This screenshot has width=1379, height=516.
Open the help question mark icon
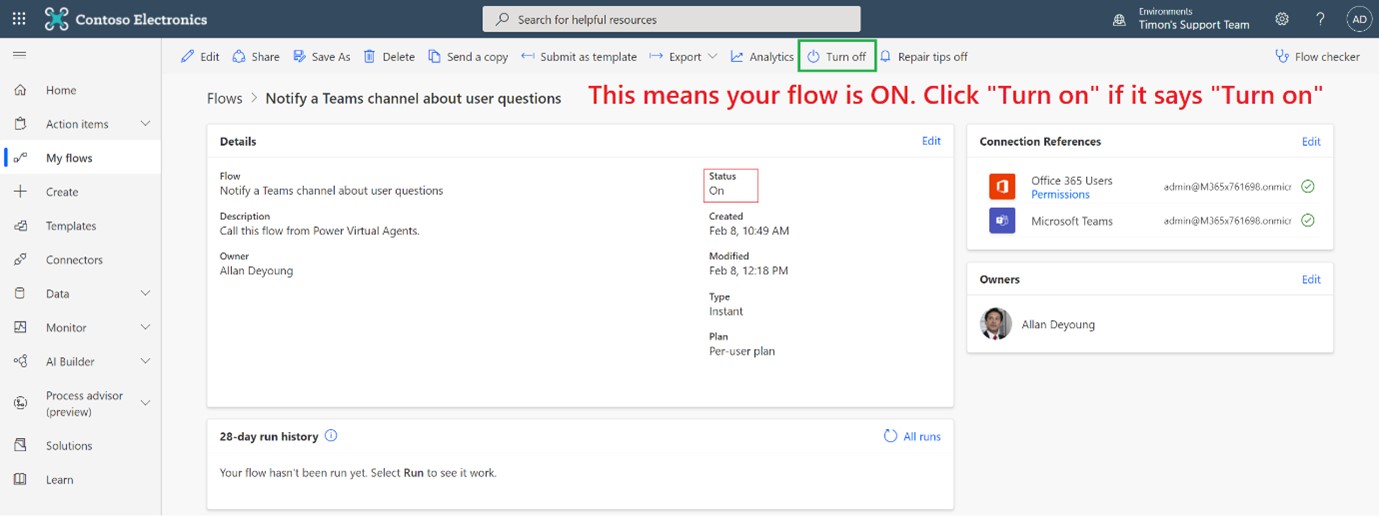coord(1320,19)
